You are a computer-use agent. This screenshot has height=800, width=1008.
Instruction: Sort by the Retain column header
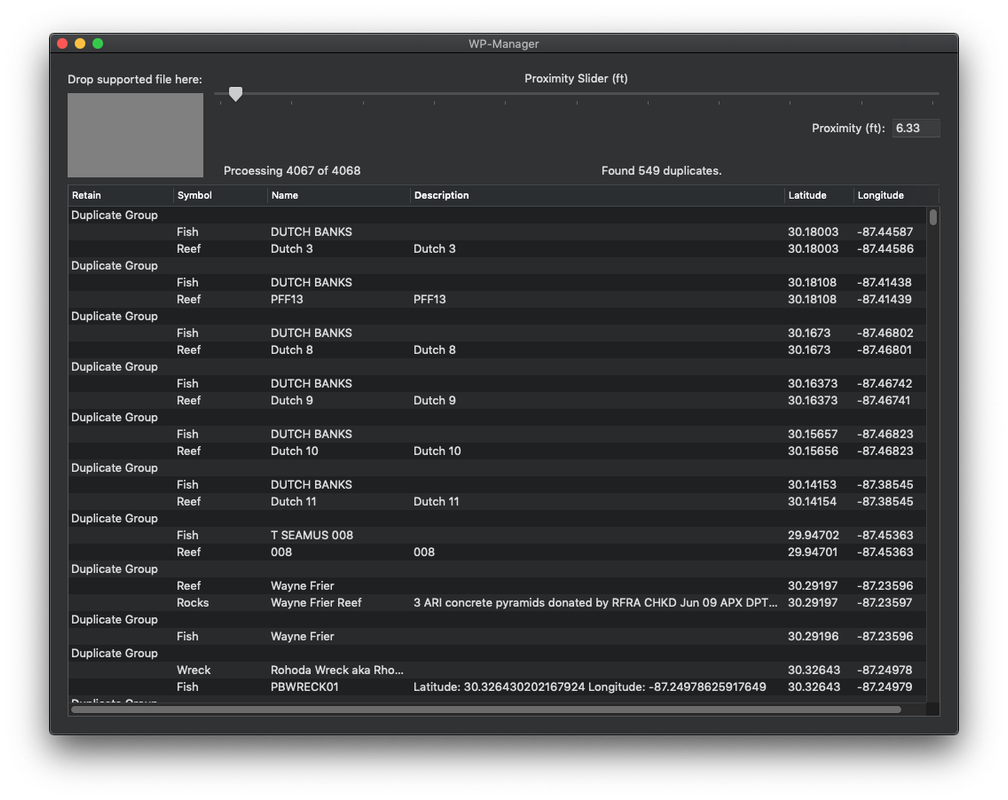point(121,195)
